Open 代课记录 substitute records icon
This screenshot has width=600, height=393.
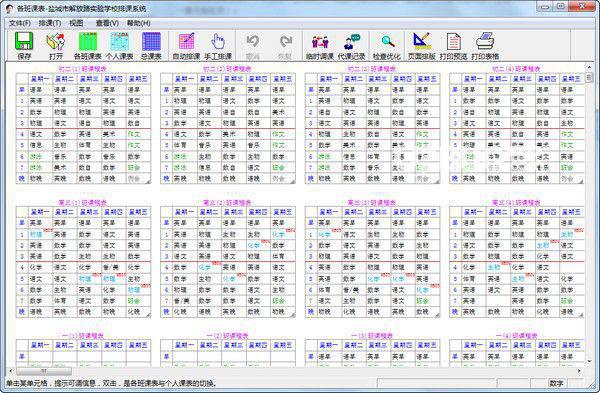tap(352, 41)
